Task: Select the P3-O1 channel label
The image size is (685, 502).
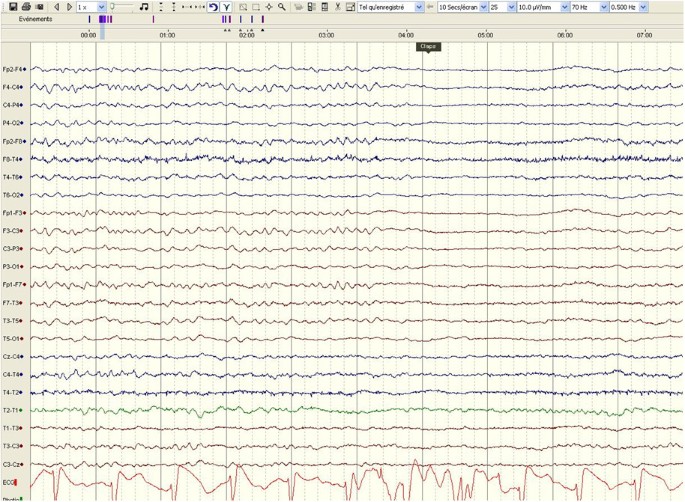Action: click(13, 267)
